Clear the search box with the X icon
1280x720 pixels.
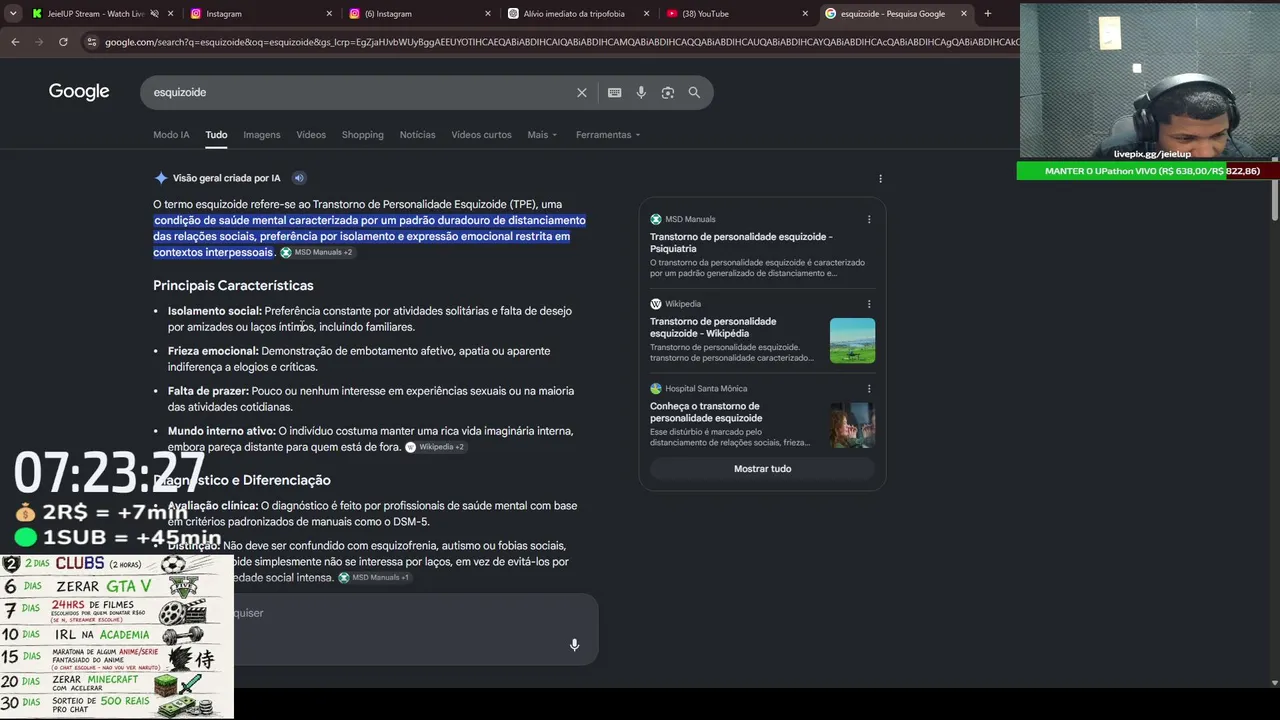click(582, 92)
